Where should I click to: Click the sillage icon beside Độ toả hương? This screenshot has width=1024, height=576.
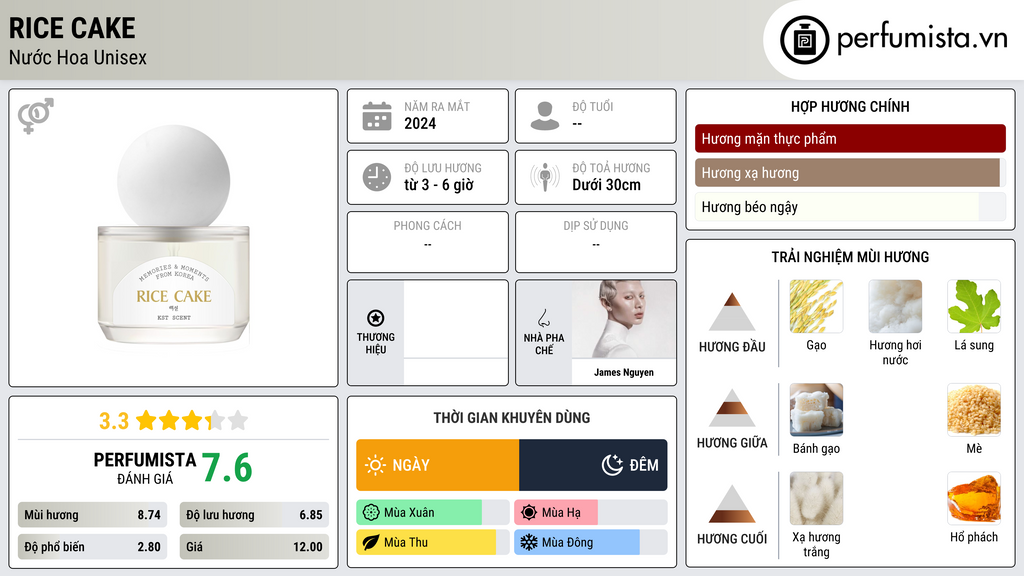[x=545, y=177]
